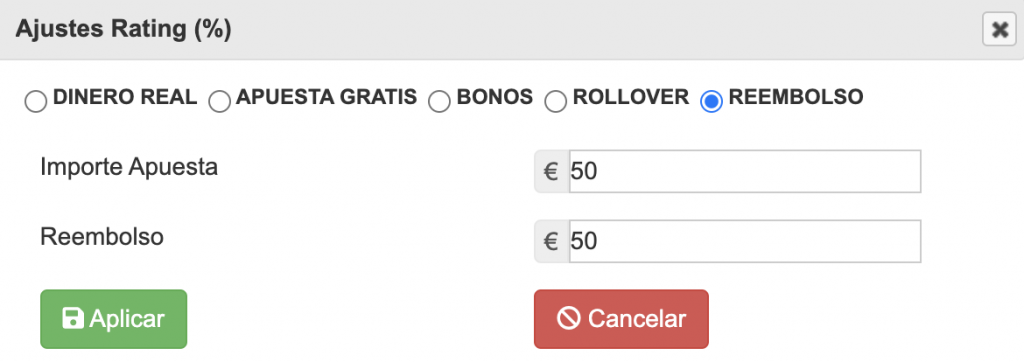Click the euro symbol beside Reembolso field
1024x362 pixels.
click(551, 242)
